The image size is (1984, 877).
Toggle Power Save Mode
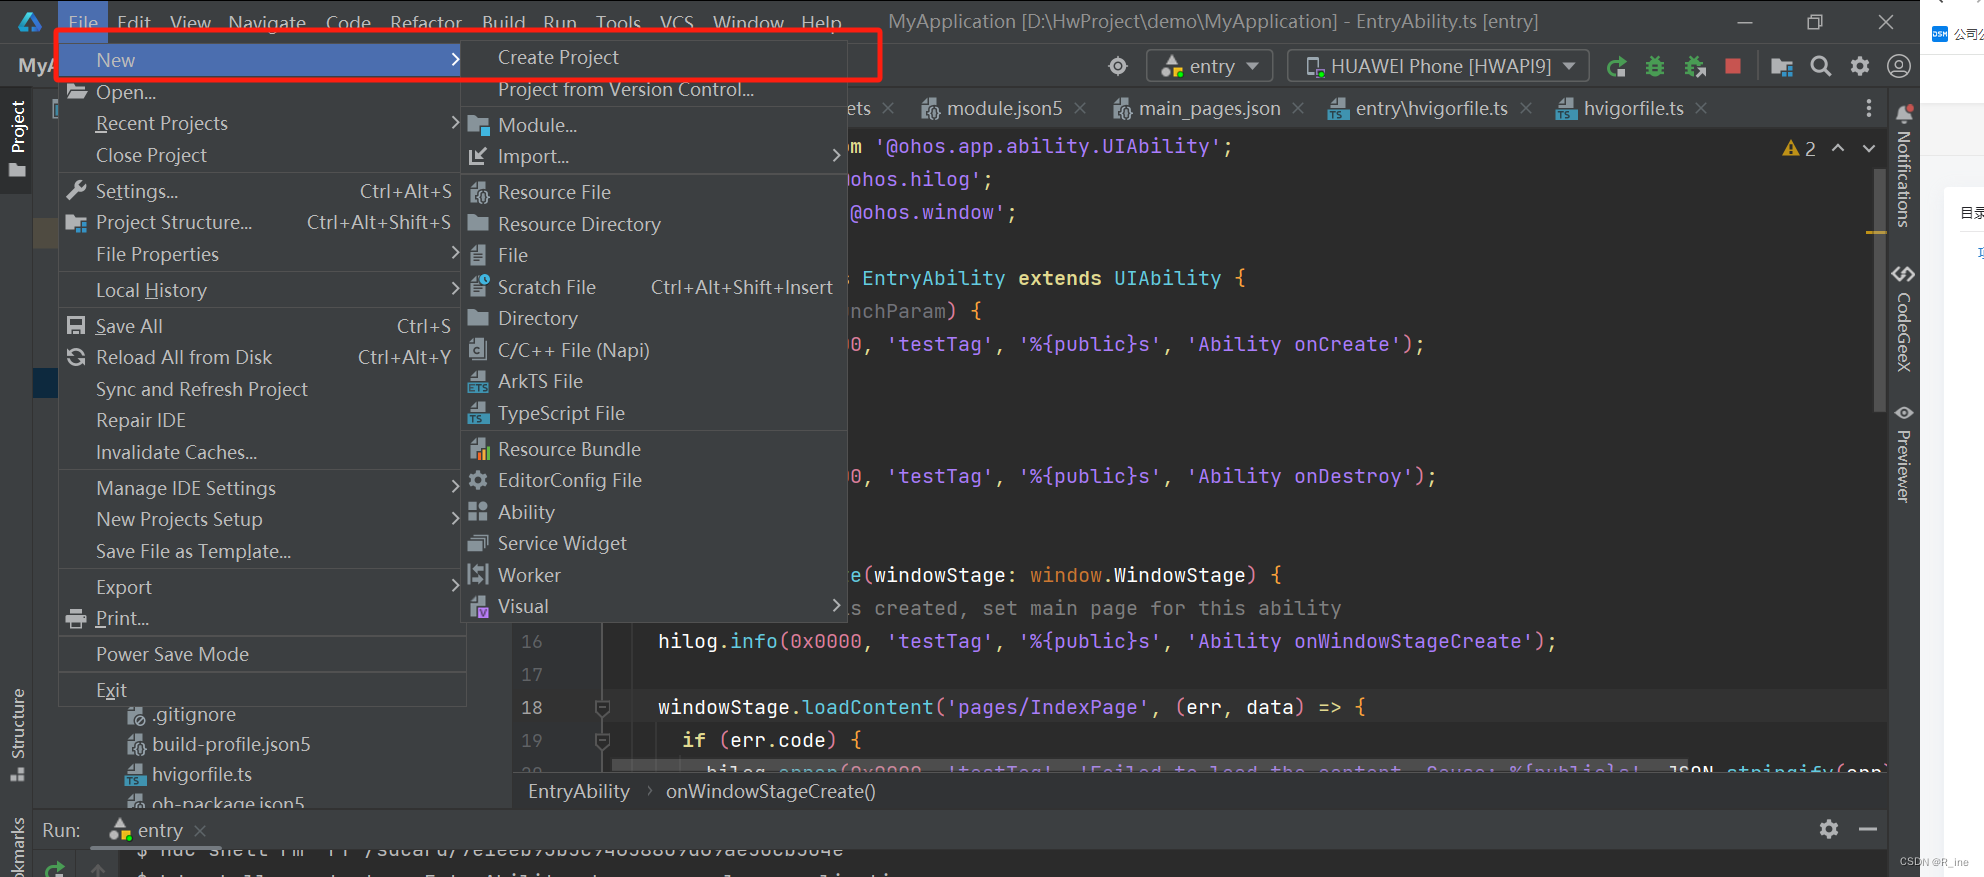[x=262, y=654]
